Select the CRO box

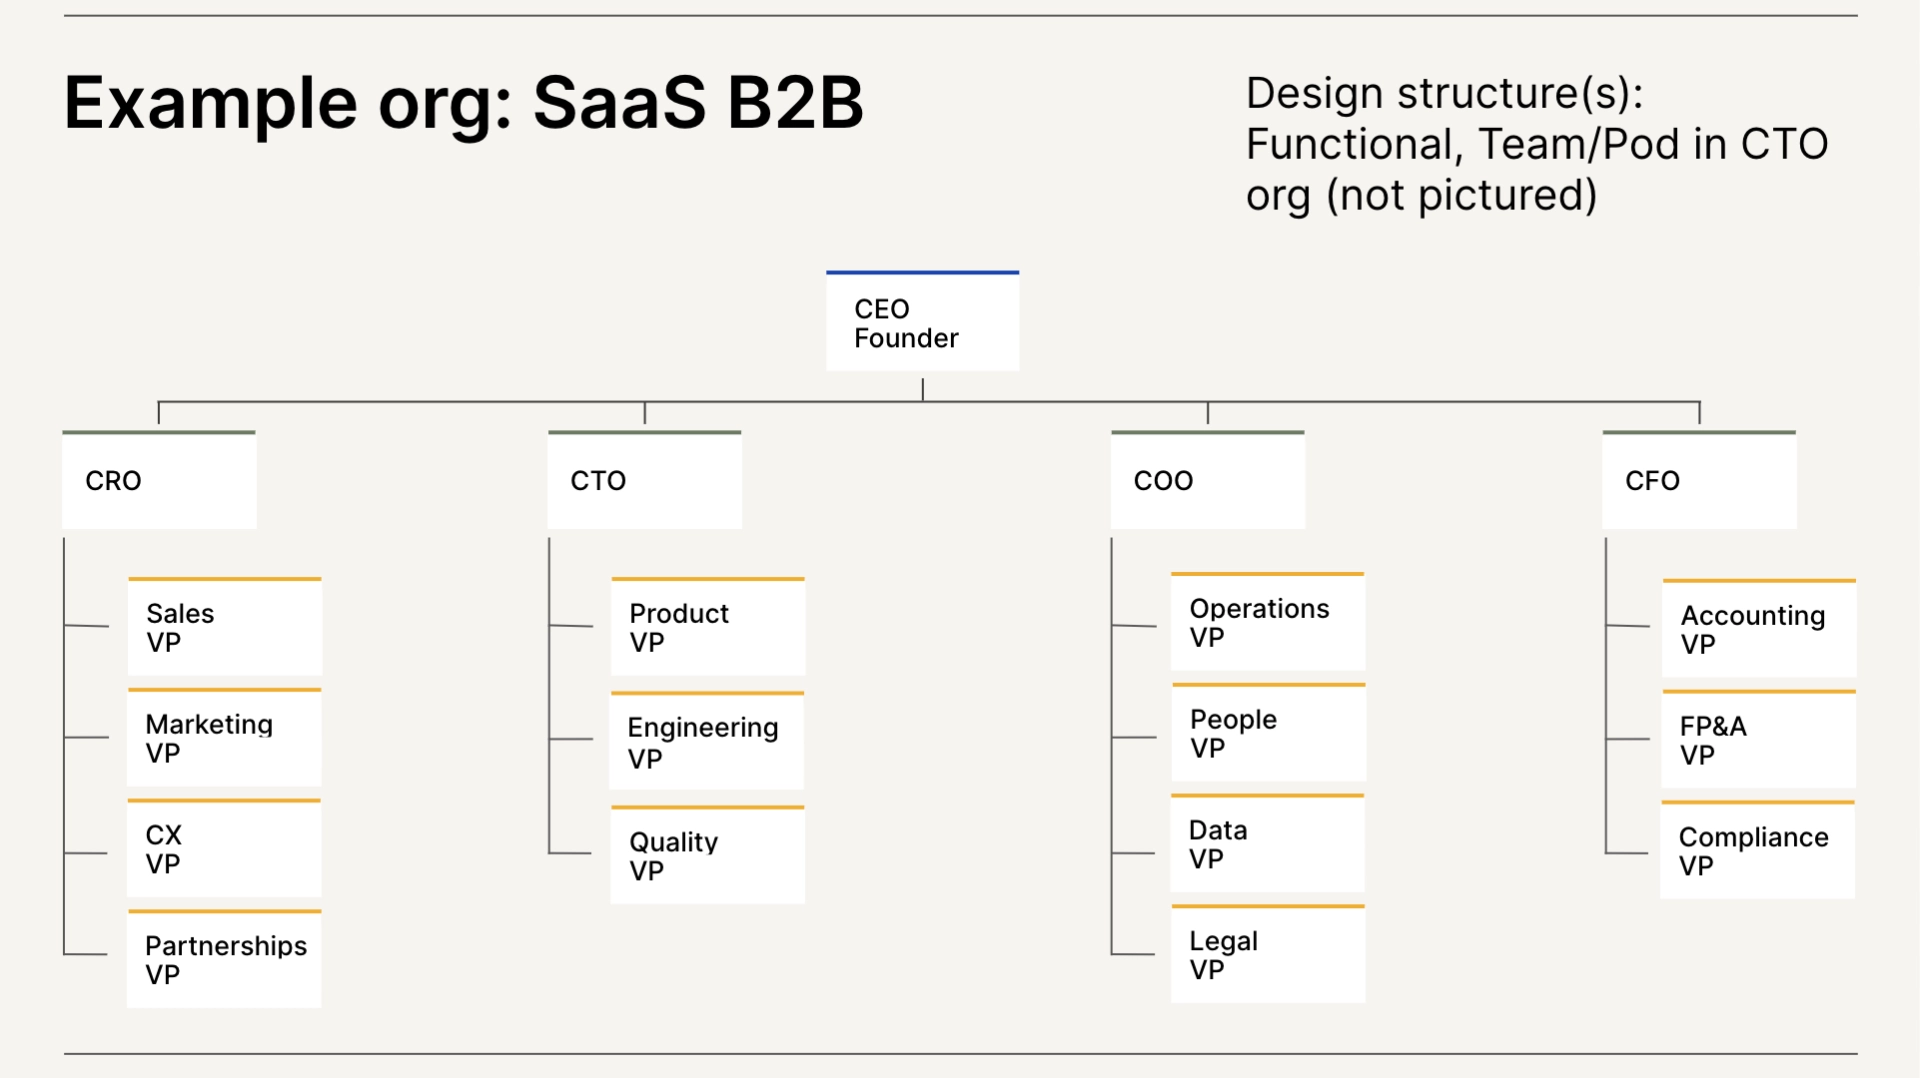[x=158, y=481]
